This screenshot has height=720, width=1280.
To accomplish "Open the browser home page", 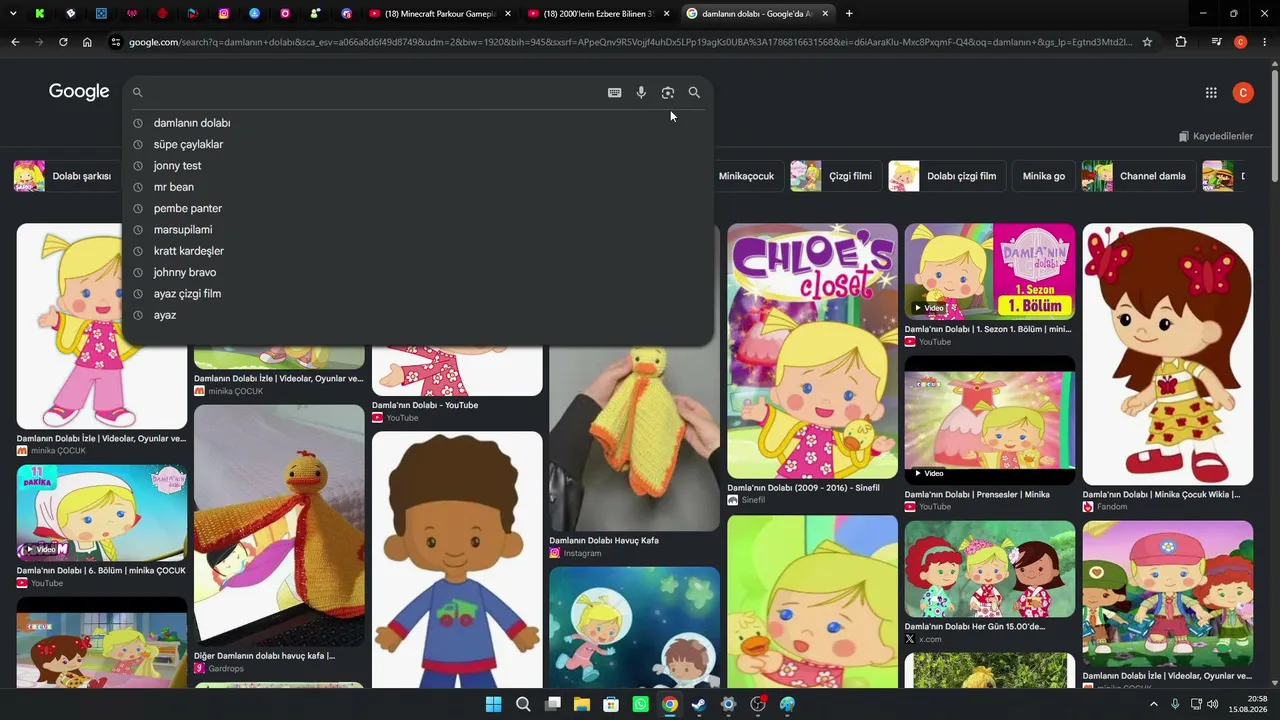I will click(x=87, y=42).
